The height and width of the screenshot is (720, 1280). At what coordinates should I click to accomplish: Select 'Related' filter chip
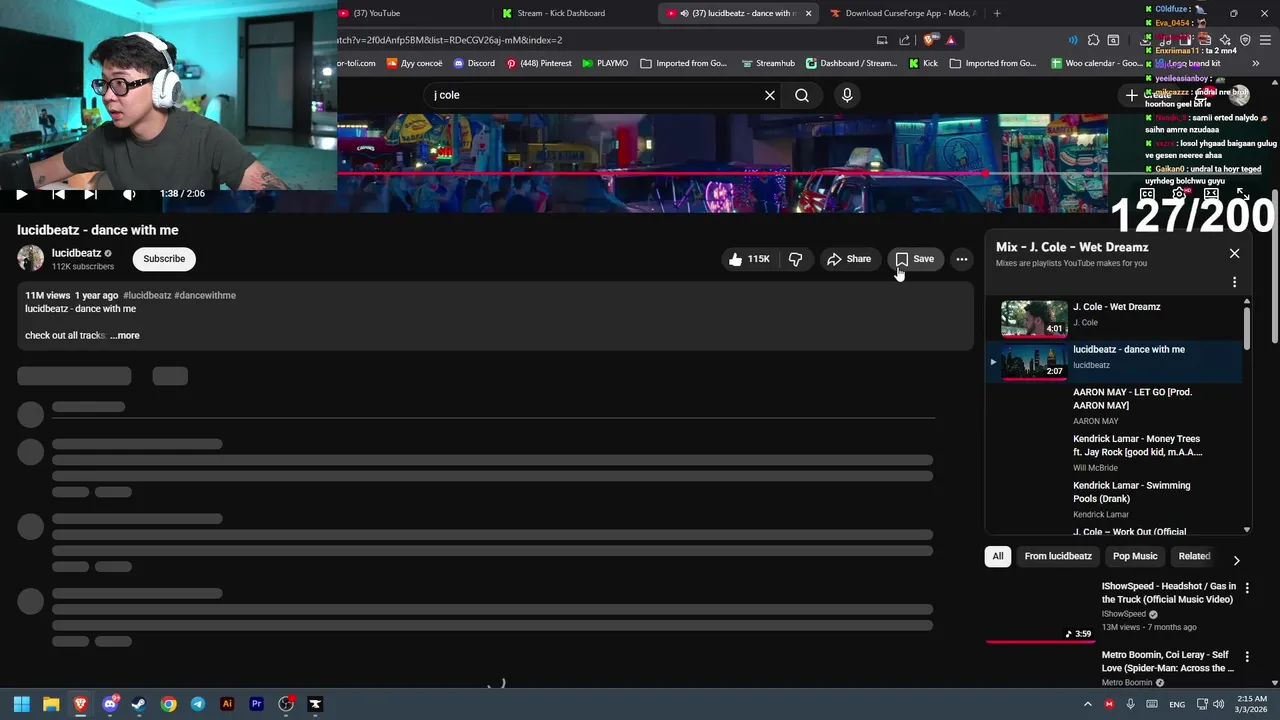click(x=1194, y=556)
